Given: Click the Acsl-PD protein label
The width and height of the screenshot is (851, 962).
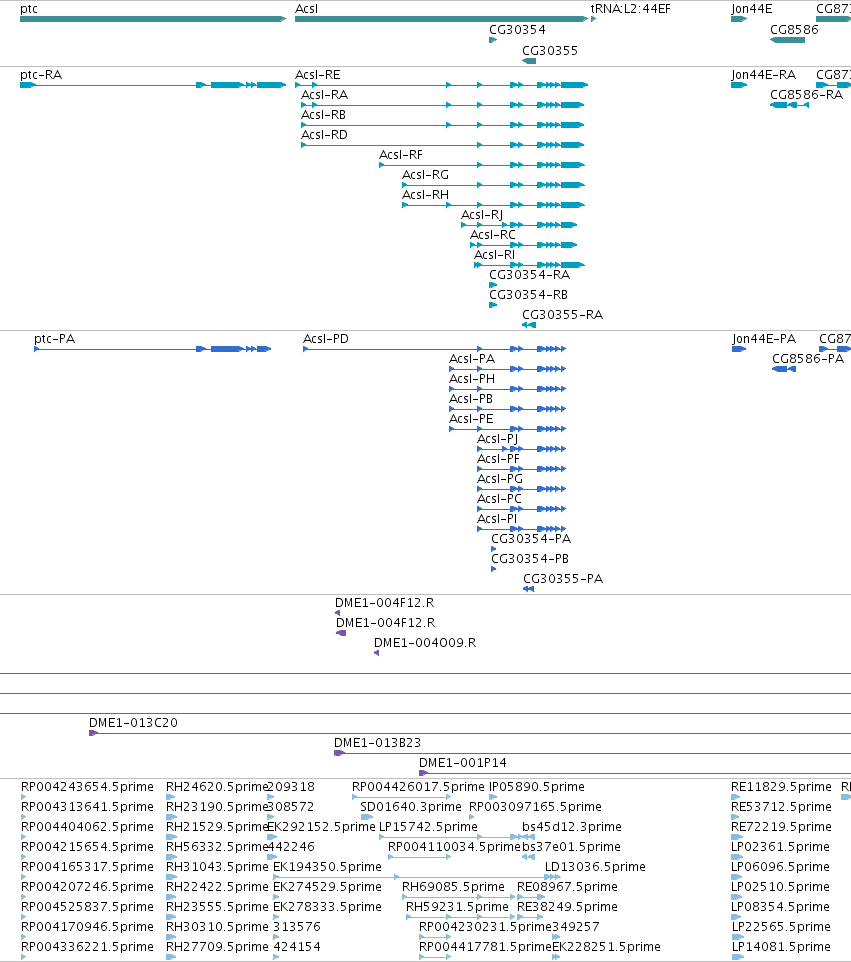Looking at the screenshot, I should click(x=326, y=339).
